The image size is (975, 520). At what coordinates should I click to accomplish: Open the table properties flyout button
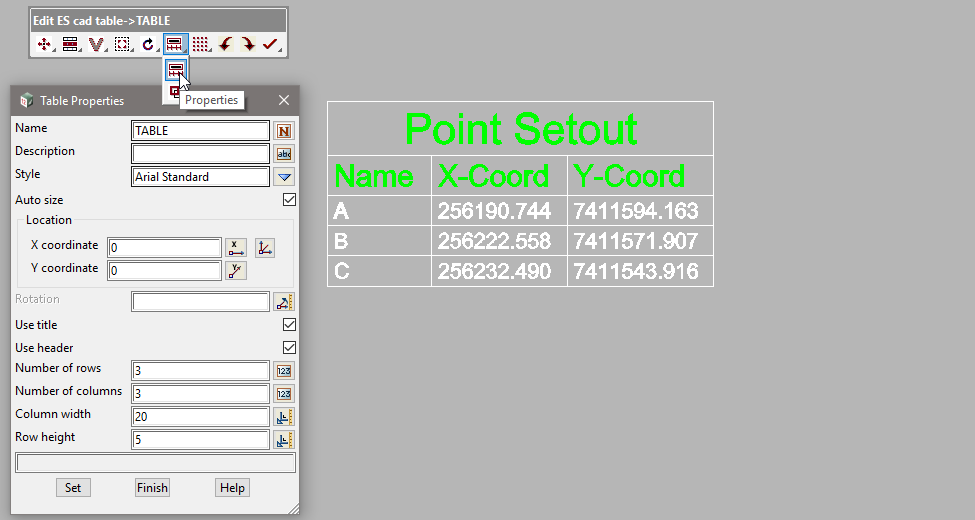point(175,44)
